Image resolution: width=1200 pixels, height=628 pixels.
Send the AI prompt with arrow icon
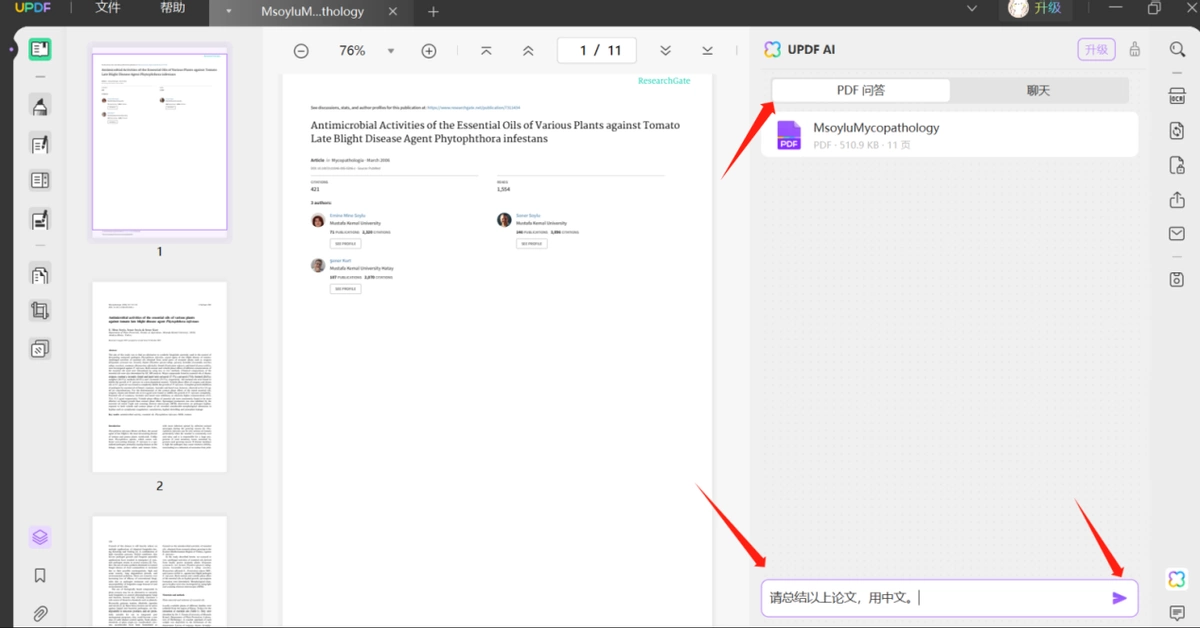[x=1119, y=598]
